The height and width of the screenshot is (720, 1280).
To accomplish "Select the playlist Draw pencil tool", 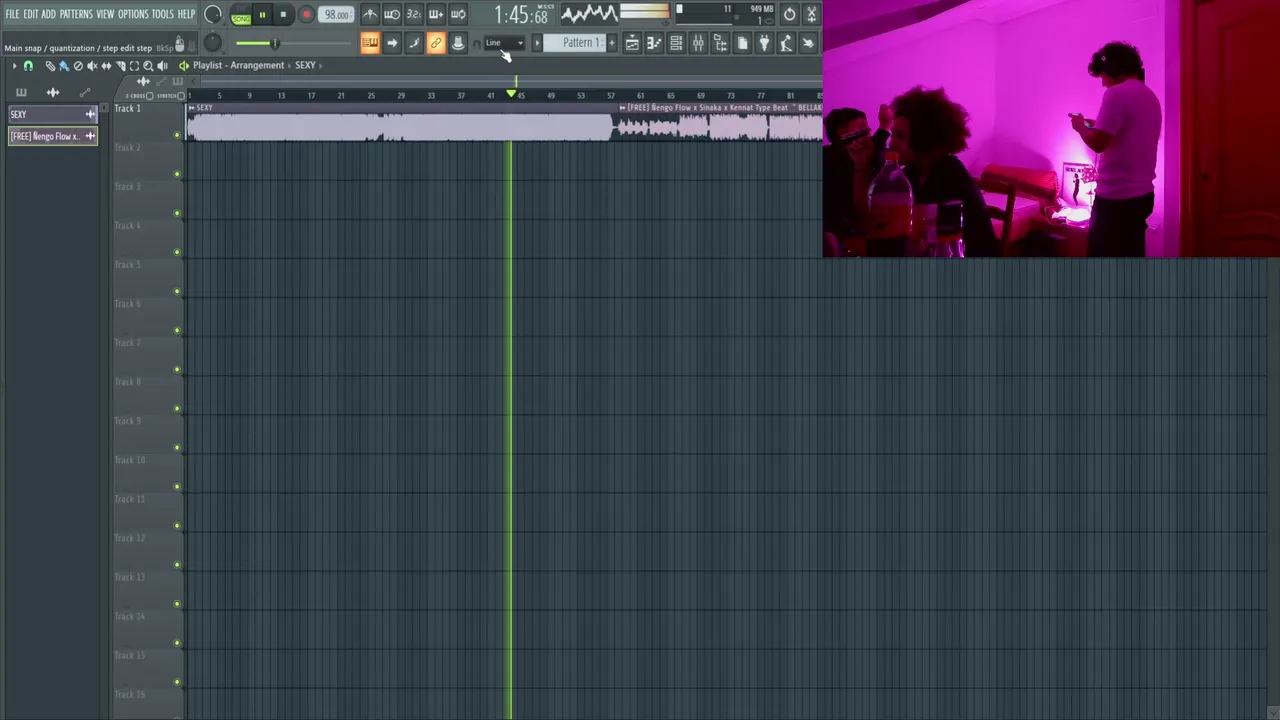I will coord(50,66).
